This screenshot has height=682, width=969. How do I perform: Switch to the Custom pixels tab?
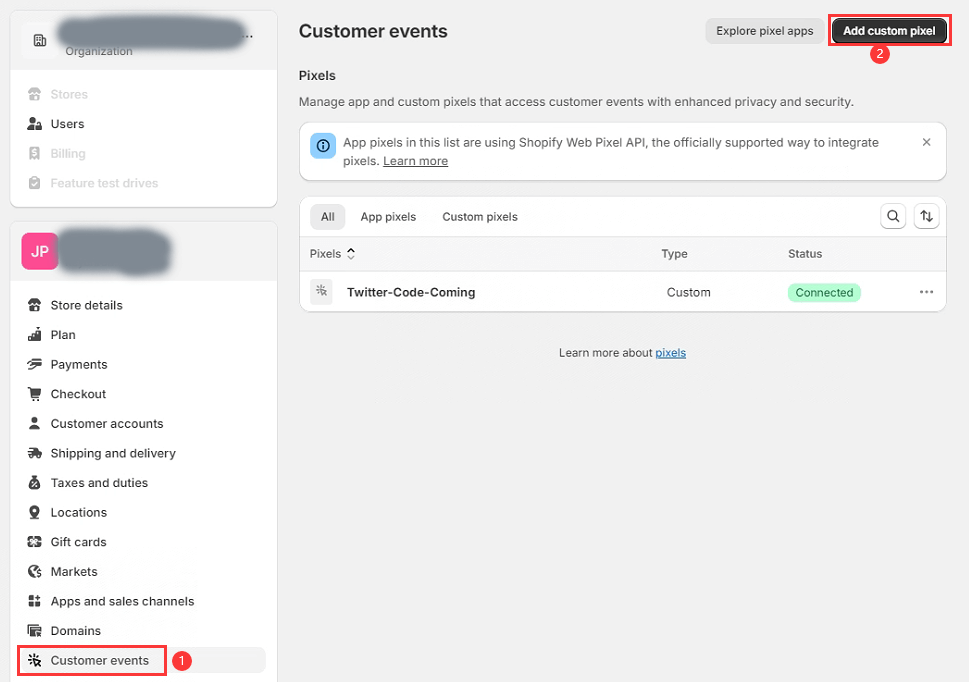480,217
